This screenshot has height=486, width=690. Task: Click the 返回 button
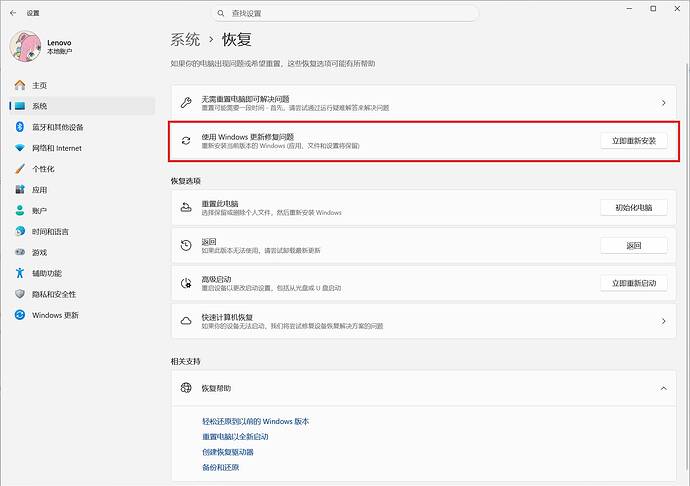(x=634, y=245)
